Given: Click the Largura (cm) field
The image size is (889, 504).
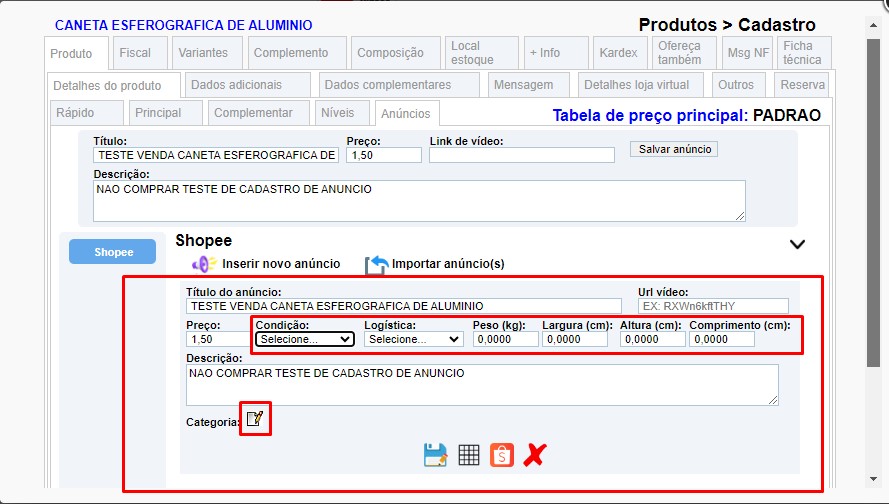Looking at the screenshot, I should click(x=575, y=339).
